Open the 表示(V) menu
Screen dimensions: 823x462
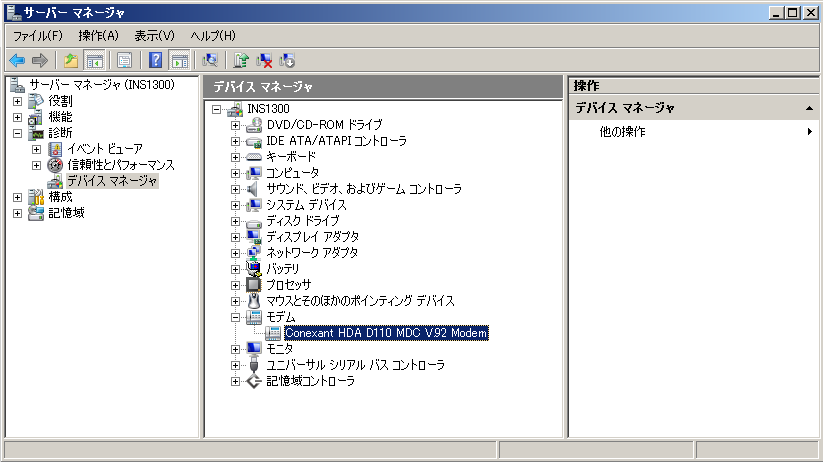(154, 36)
